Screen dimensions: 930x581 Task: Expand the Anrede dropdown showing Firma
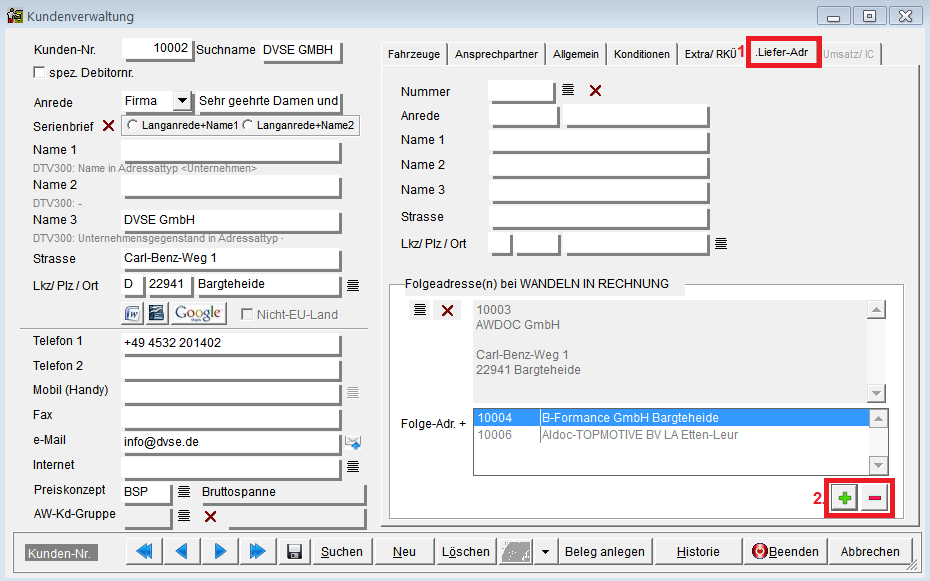[183, 101]
